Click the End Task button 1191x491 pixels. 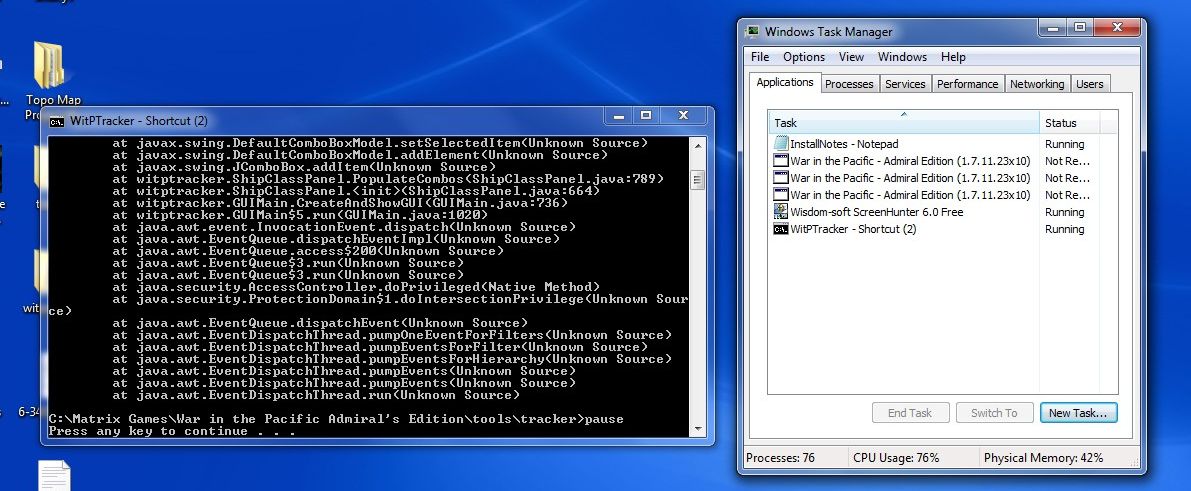pyautogui.click(x=910, y=413)
